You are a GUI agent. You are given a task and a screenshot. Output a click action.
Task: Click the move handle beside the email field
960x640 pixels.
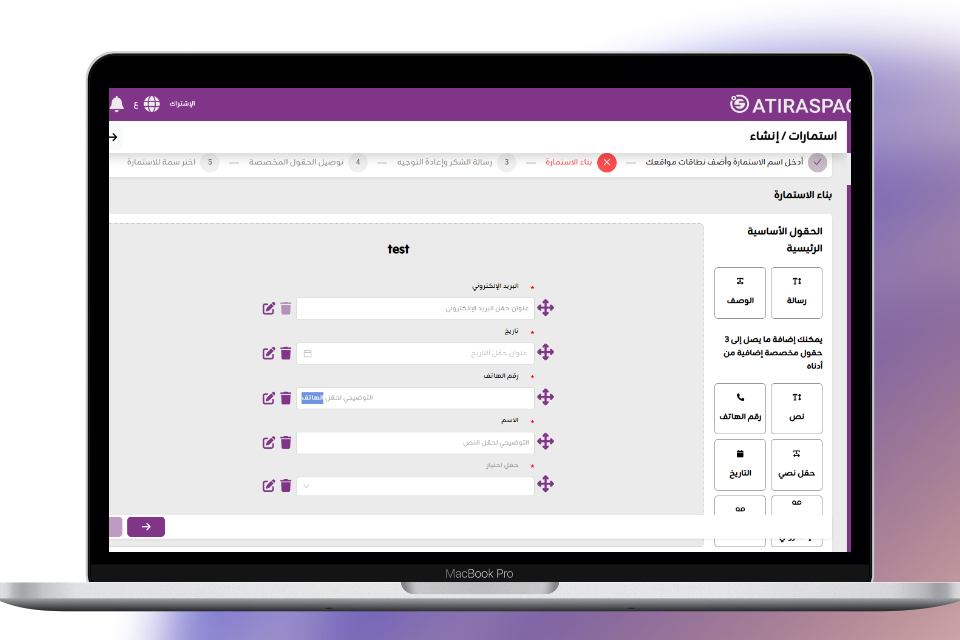coord(545,308)
